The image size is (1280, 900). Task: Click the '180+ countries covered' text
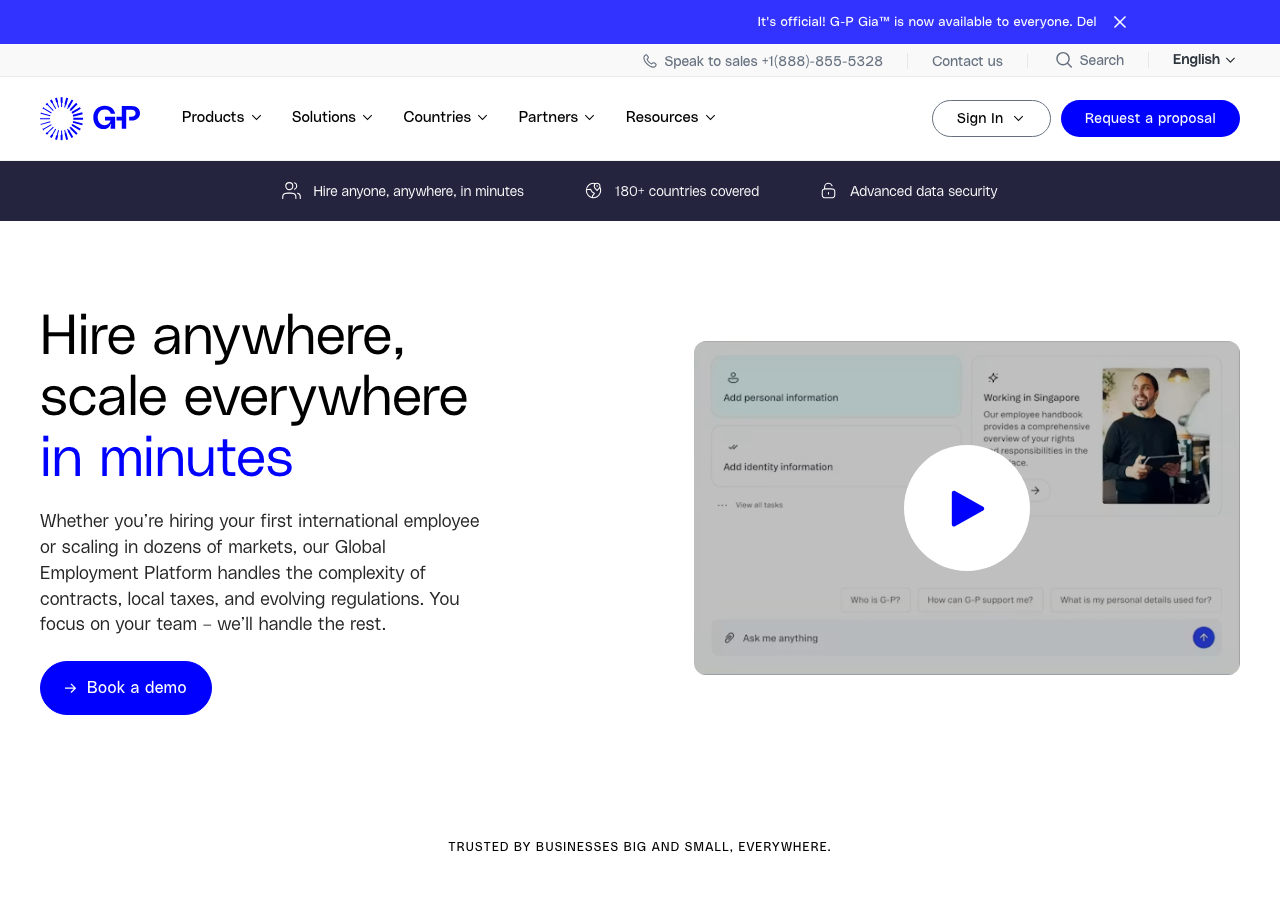point(687,191)
